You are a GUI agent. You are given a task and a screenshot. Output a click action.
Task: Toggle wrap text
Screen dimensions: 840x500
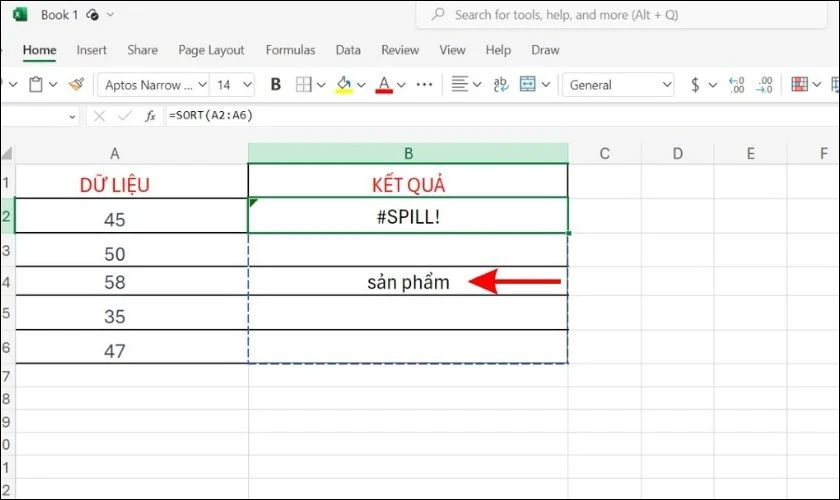tap(500, 84)
